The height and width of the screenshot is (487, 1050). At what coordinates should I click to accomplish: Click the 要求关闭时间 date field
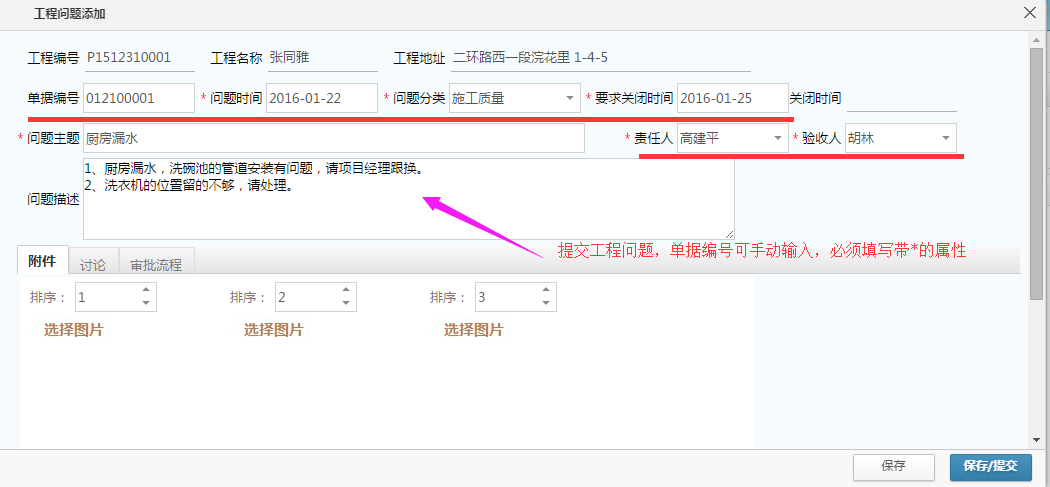coord(732,98)
